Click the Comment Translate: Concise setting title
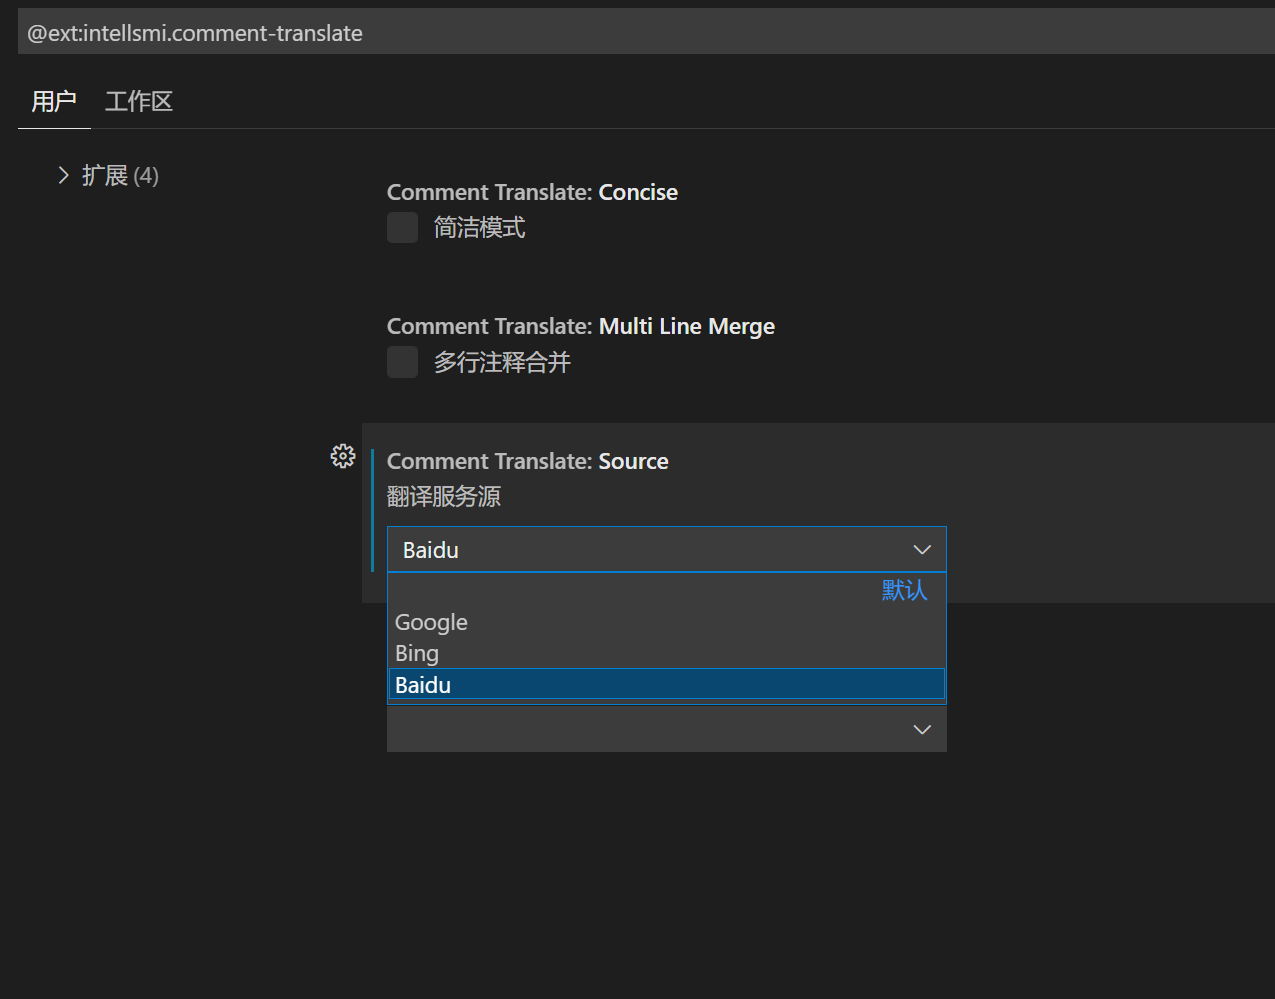Viewport: 1275px width, 999px height. click(x=532, y=192)
